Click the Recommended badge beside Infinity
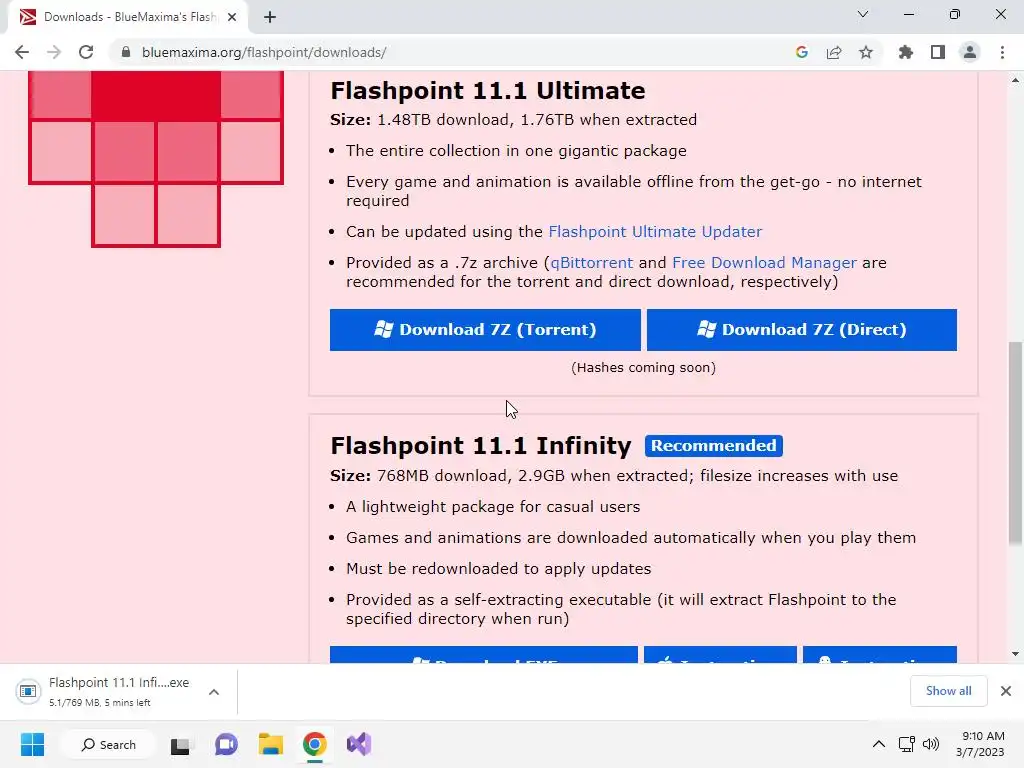Viewport: 1024px width, 768px height. pyautogui.click(x=714, y=445)
